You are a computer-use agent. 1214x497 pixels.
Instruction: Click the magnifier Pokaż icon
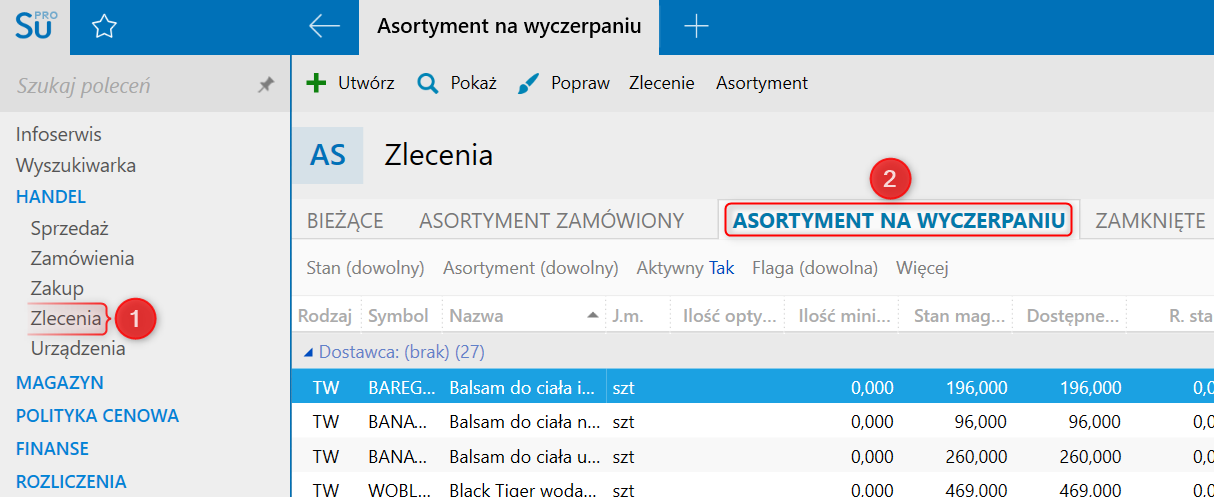click(x=428, y=83)
